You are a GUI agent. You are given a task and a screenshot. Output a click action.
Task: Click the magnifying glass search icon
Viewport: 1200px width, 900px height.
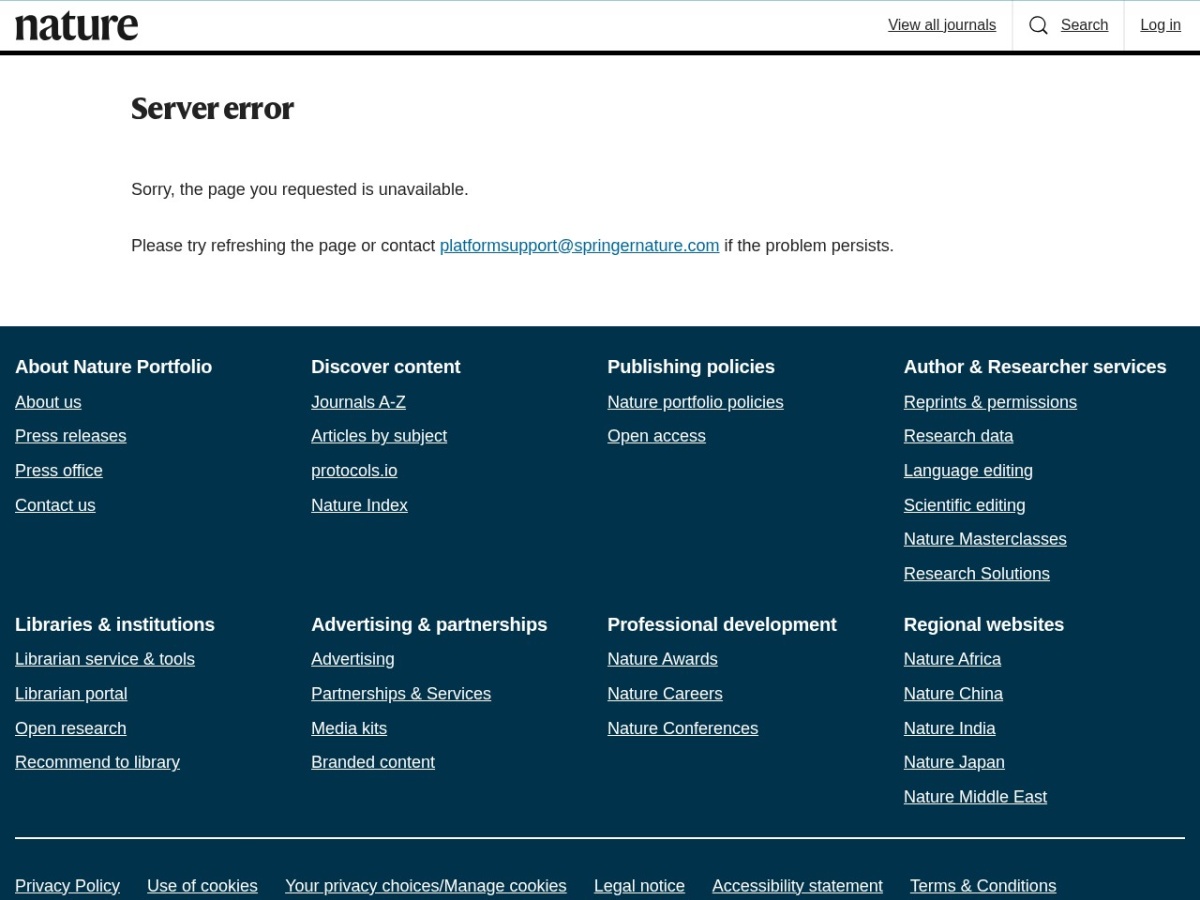click(1039, 25)
